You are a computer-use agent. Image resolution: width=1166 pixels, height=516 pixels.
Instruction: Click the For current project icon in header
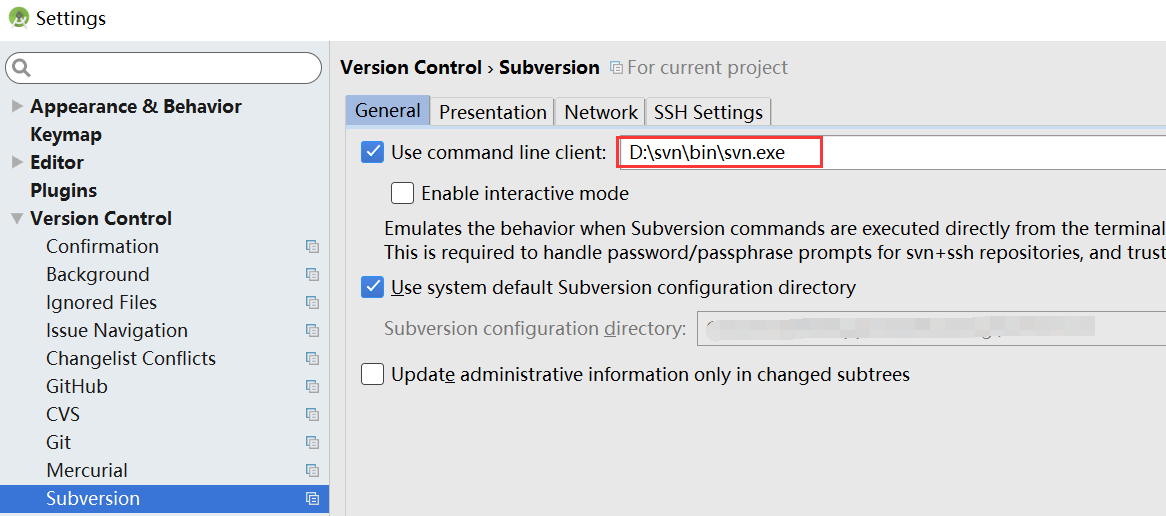click(616, 68)
